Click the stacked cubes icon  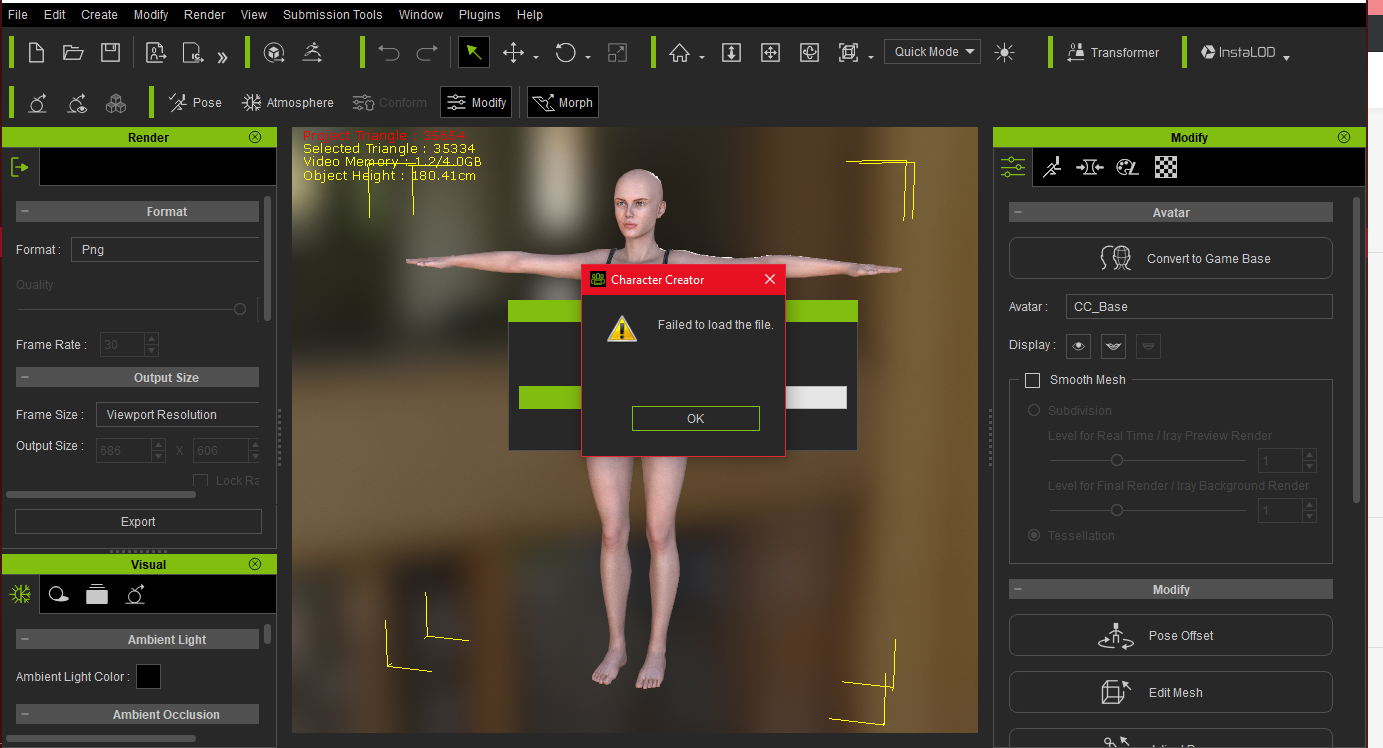pyautogui.click(x=117, y=103)
